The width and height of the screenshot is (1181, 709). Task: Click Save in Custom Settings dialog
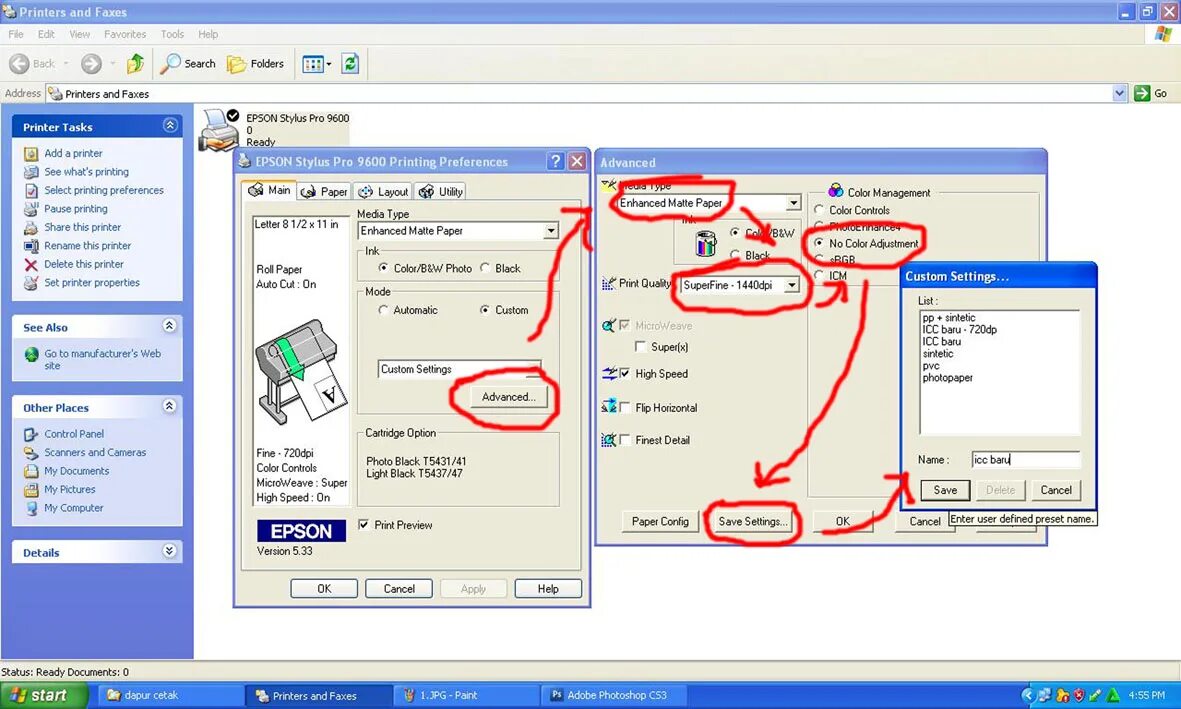point(945,490)
